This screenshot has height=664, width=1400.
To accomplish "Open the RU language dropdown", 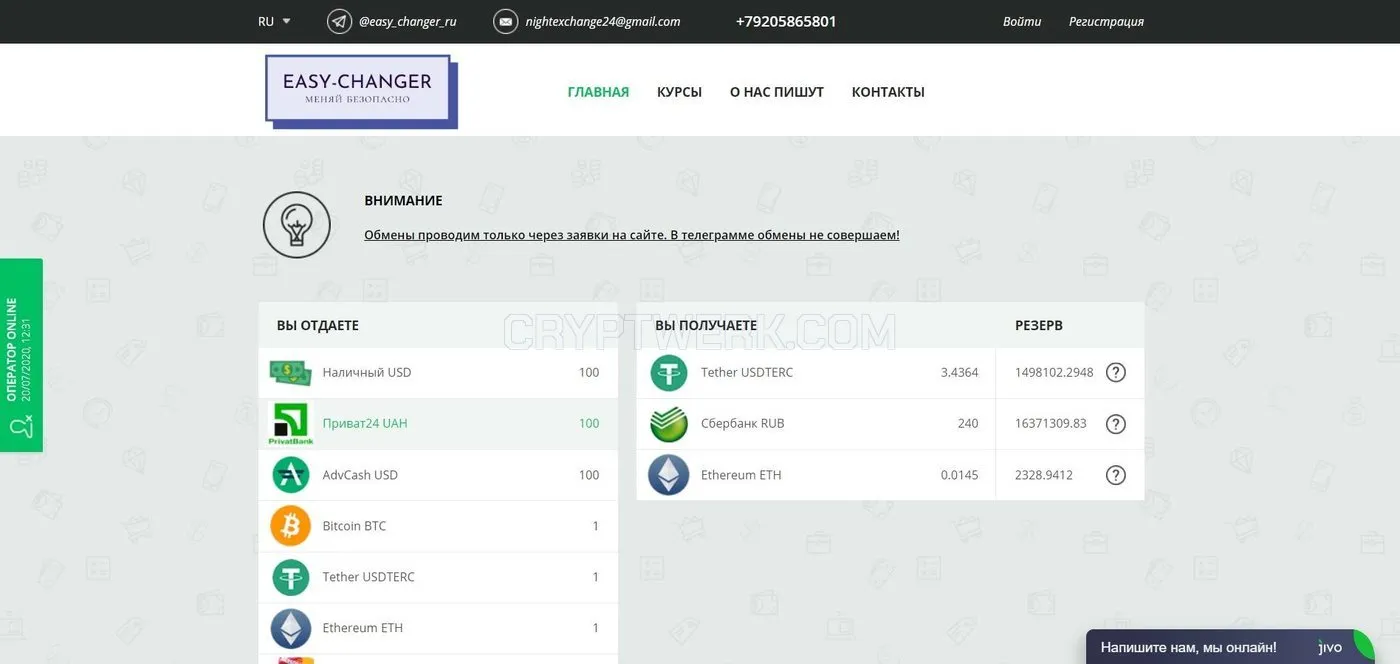I will [274, 21].
